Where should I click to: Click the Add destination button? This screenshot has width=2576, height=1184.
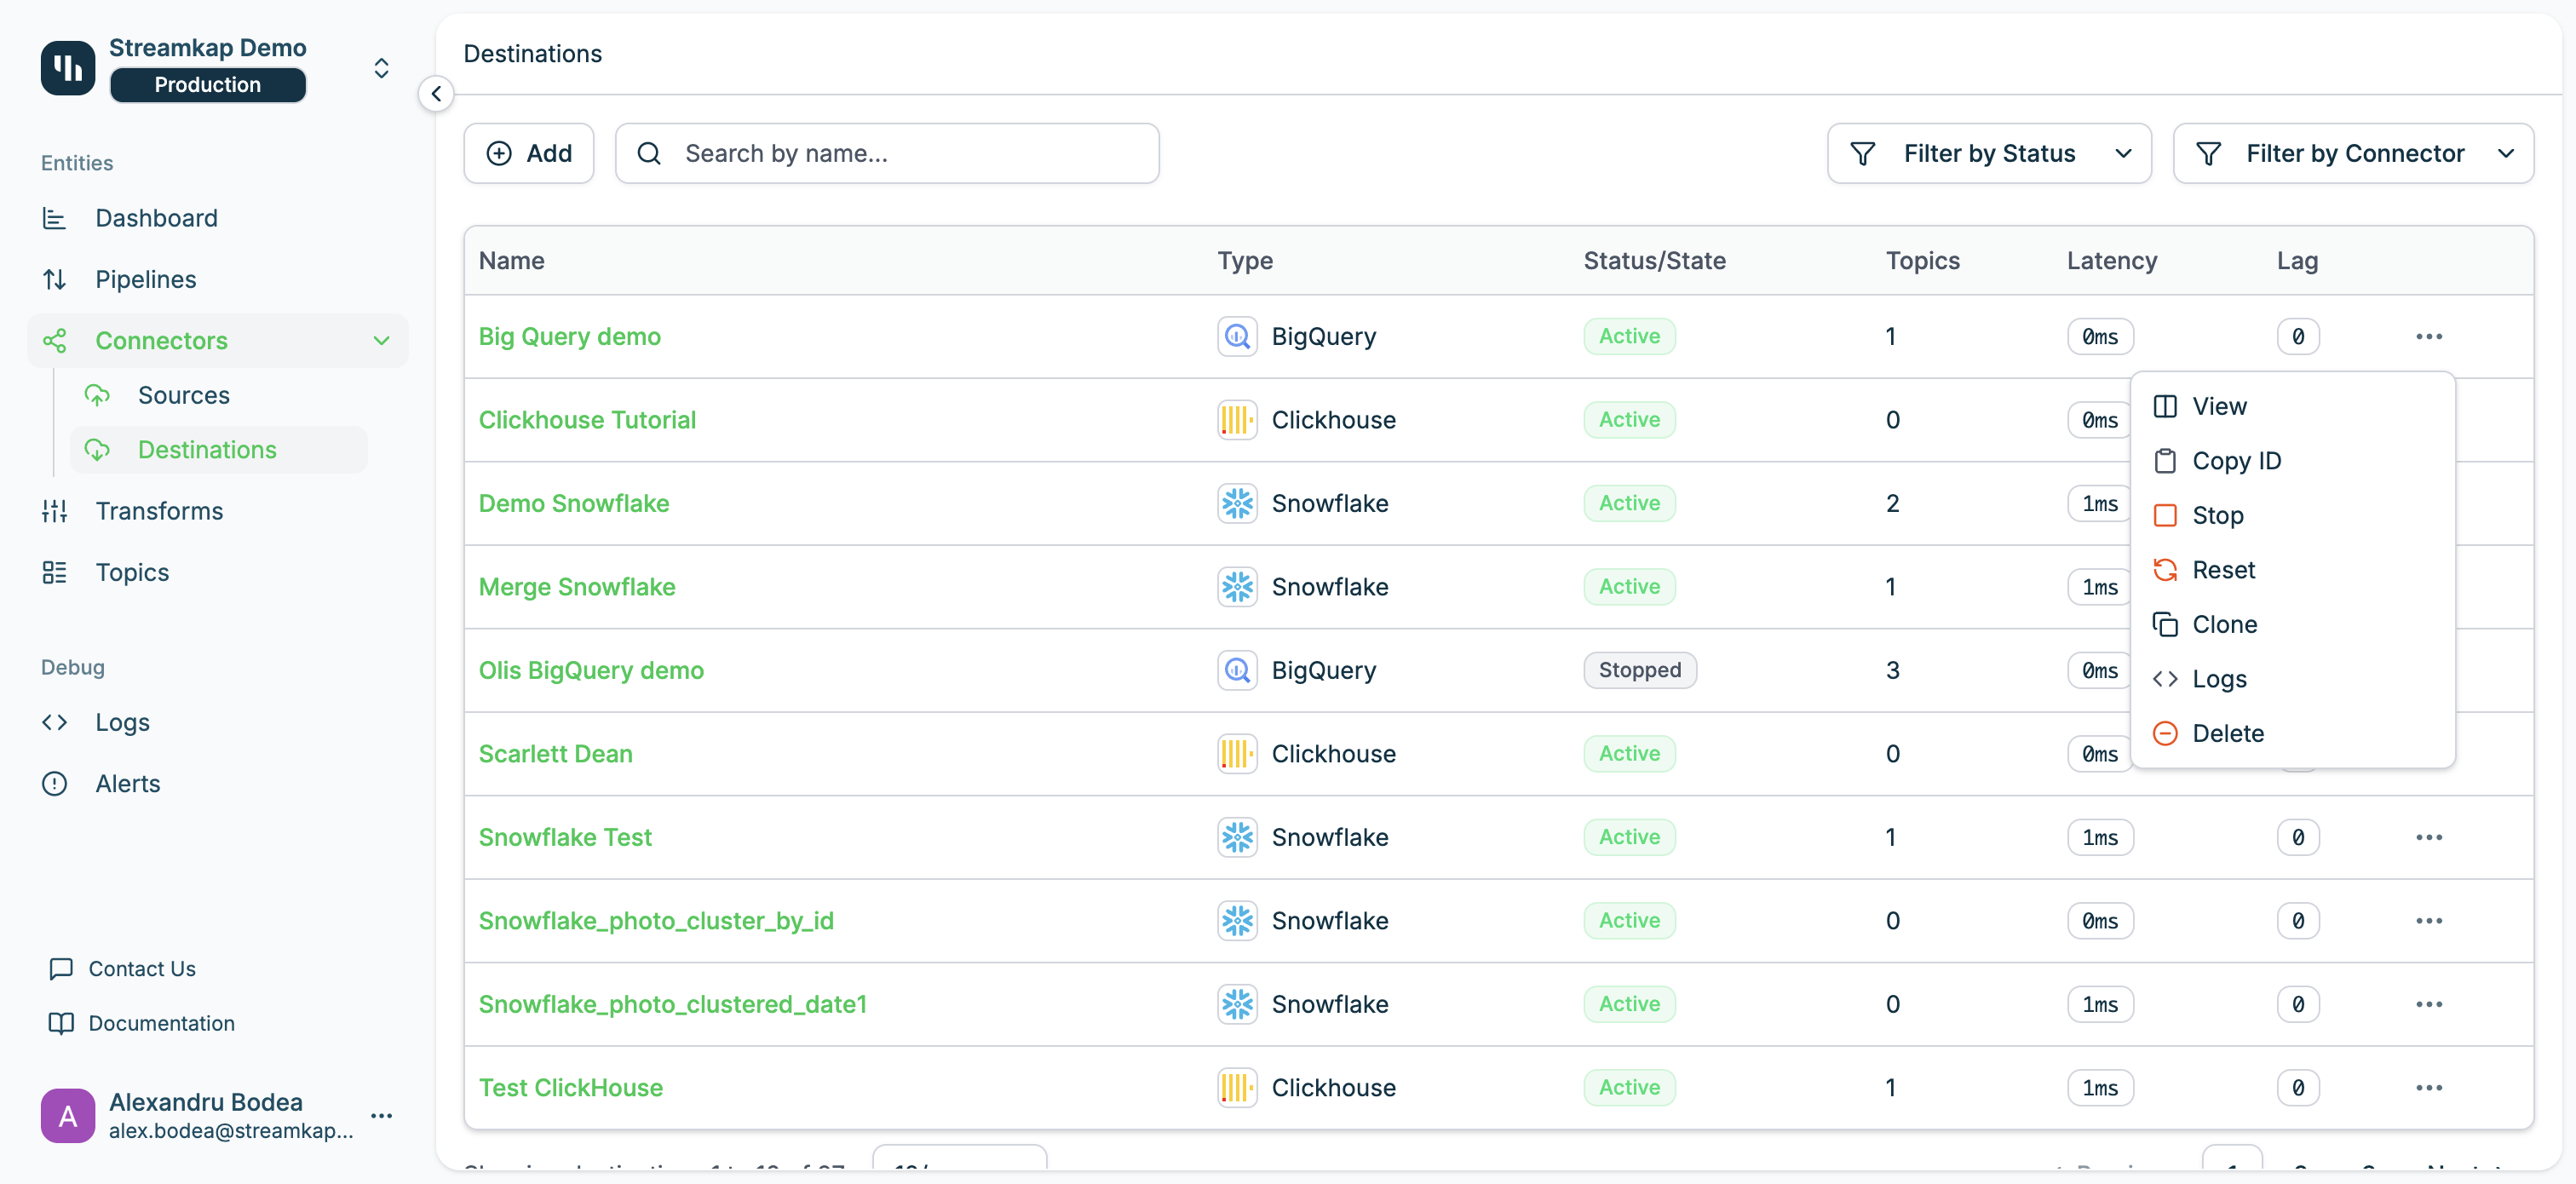(x=528, y=153)
